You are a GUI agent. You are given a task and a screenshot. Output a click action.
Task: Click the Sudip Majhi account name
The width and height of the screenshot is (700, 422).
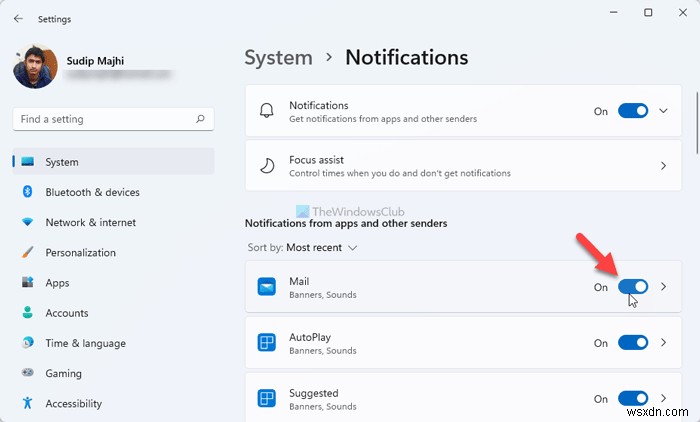point(95,61)
